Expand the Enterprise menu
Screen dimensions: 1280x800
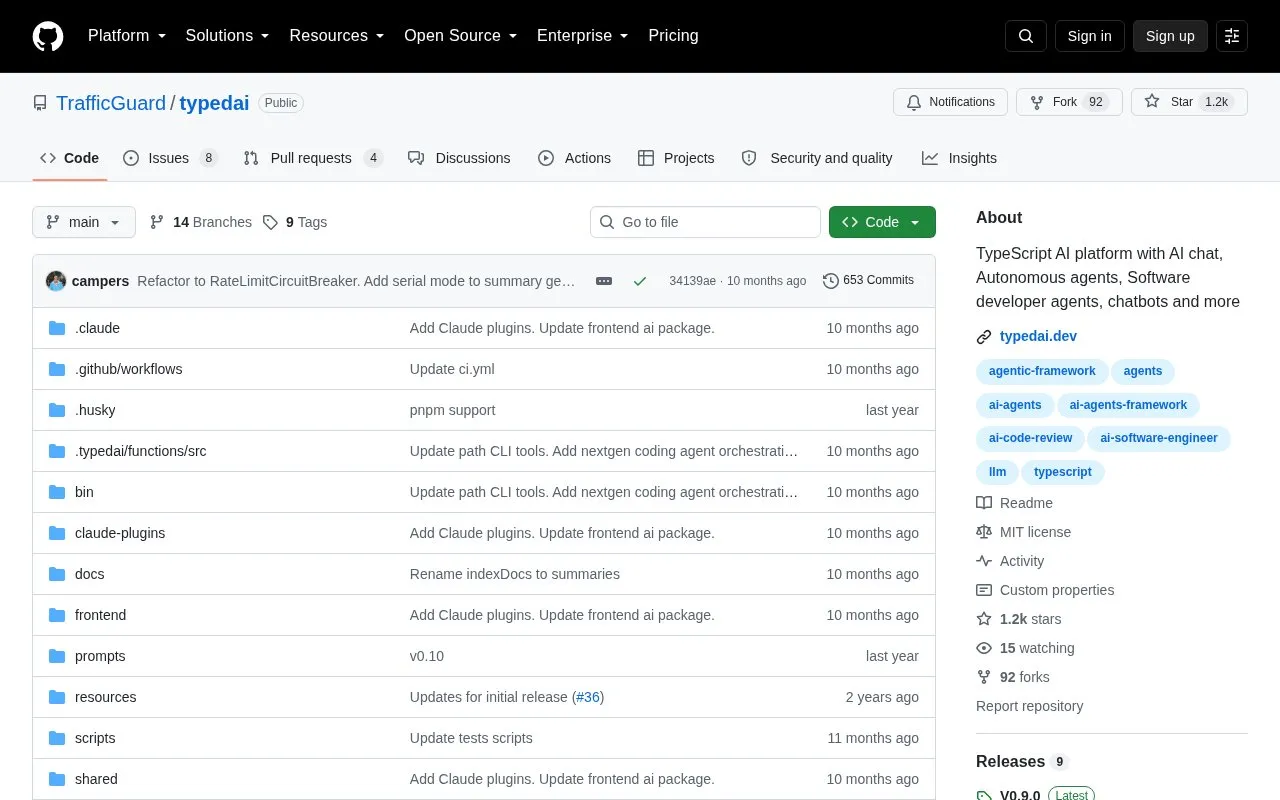tap(582, 36)
